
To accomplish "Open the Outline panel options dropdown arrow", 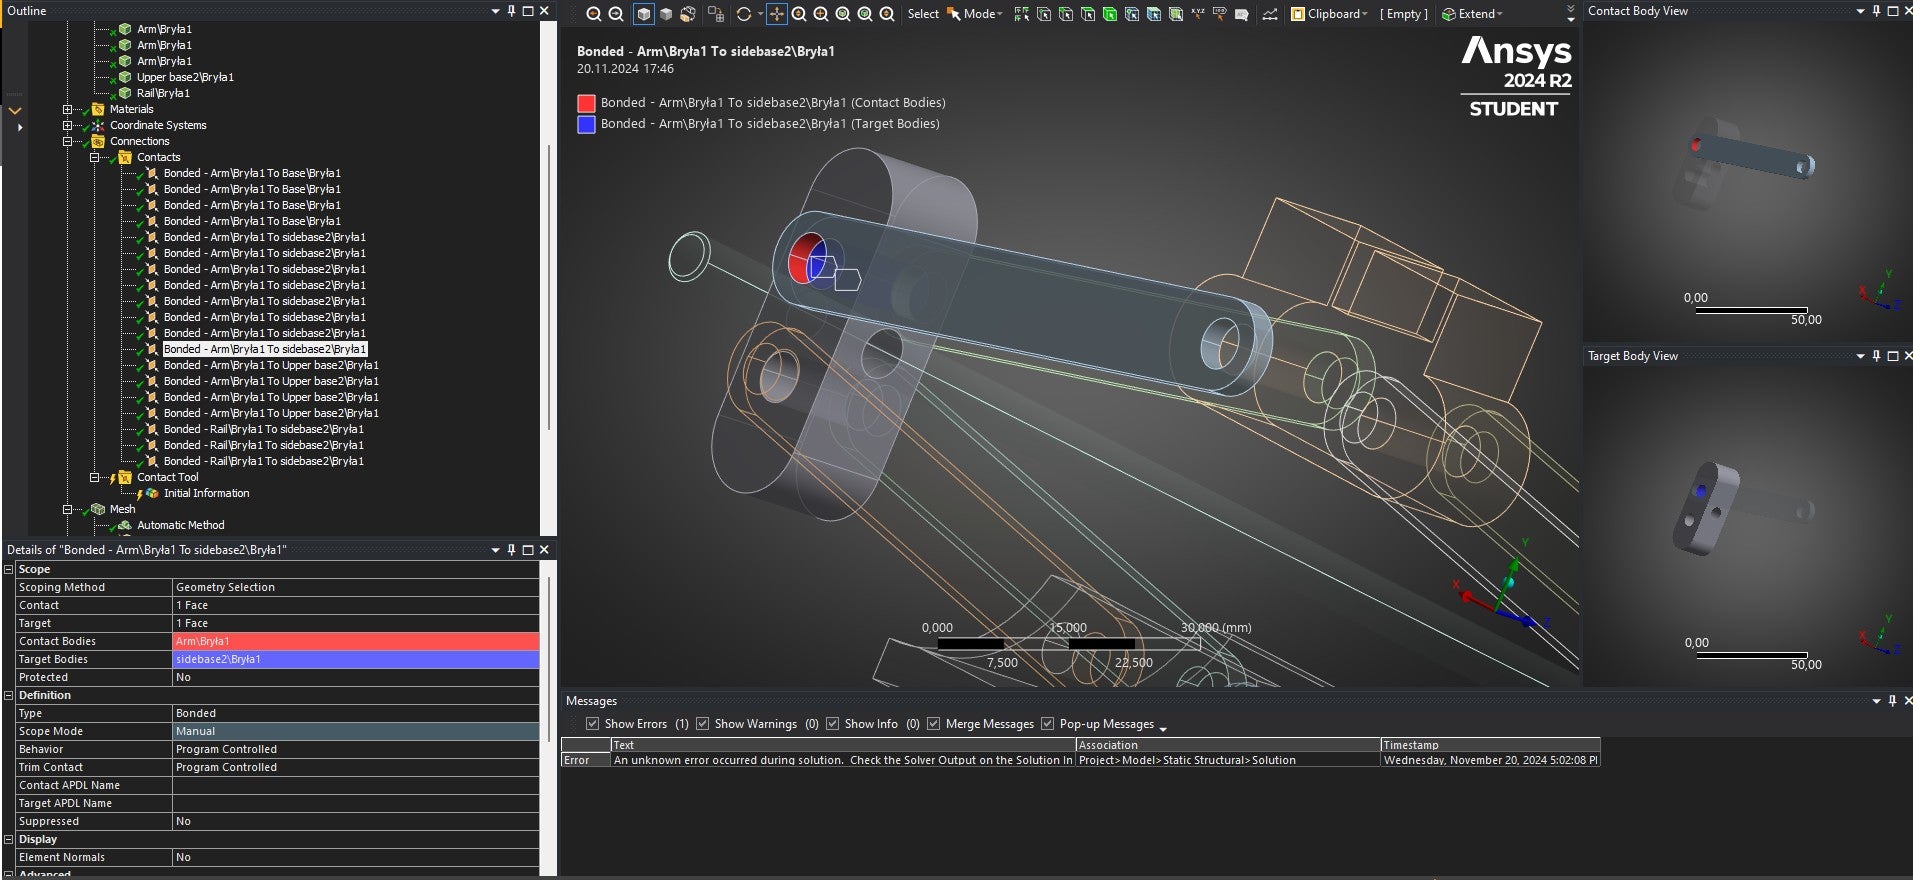I will point(495,11).
